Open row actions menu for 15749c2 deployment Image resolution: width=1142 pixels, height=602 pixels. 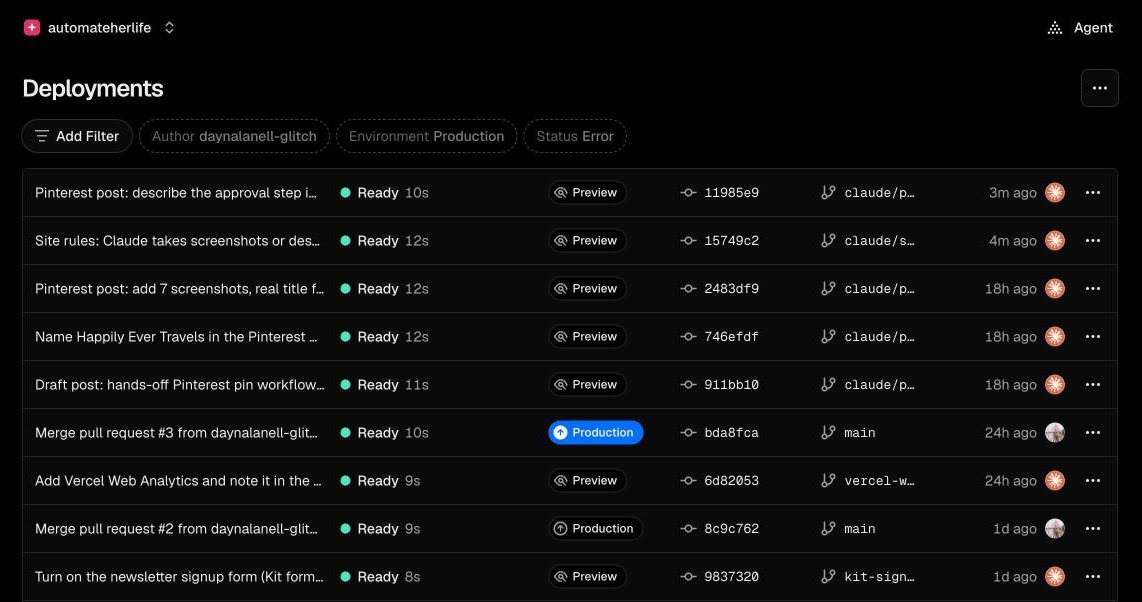[1092, 241]
